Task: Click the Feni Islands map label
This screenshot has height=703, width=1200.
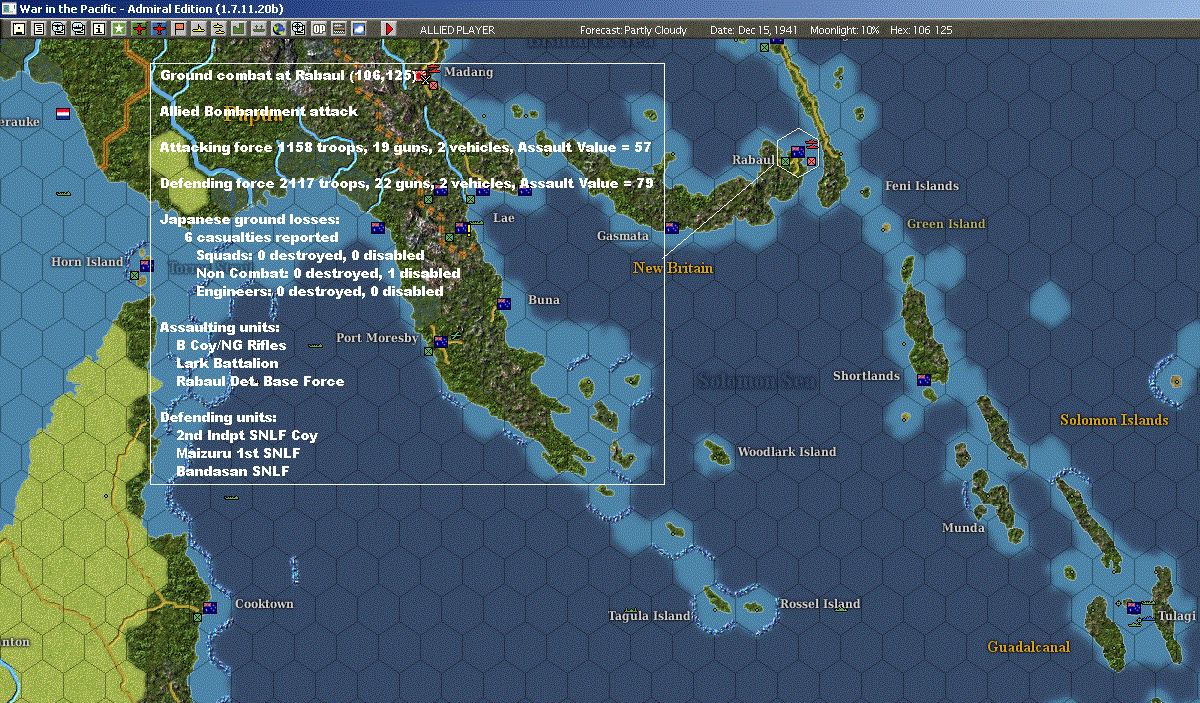Action: (921, 186)
